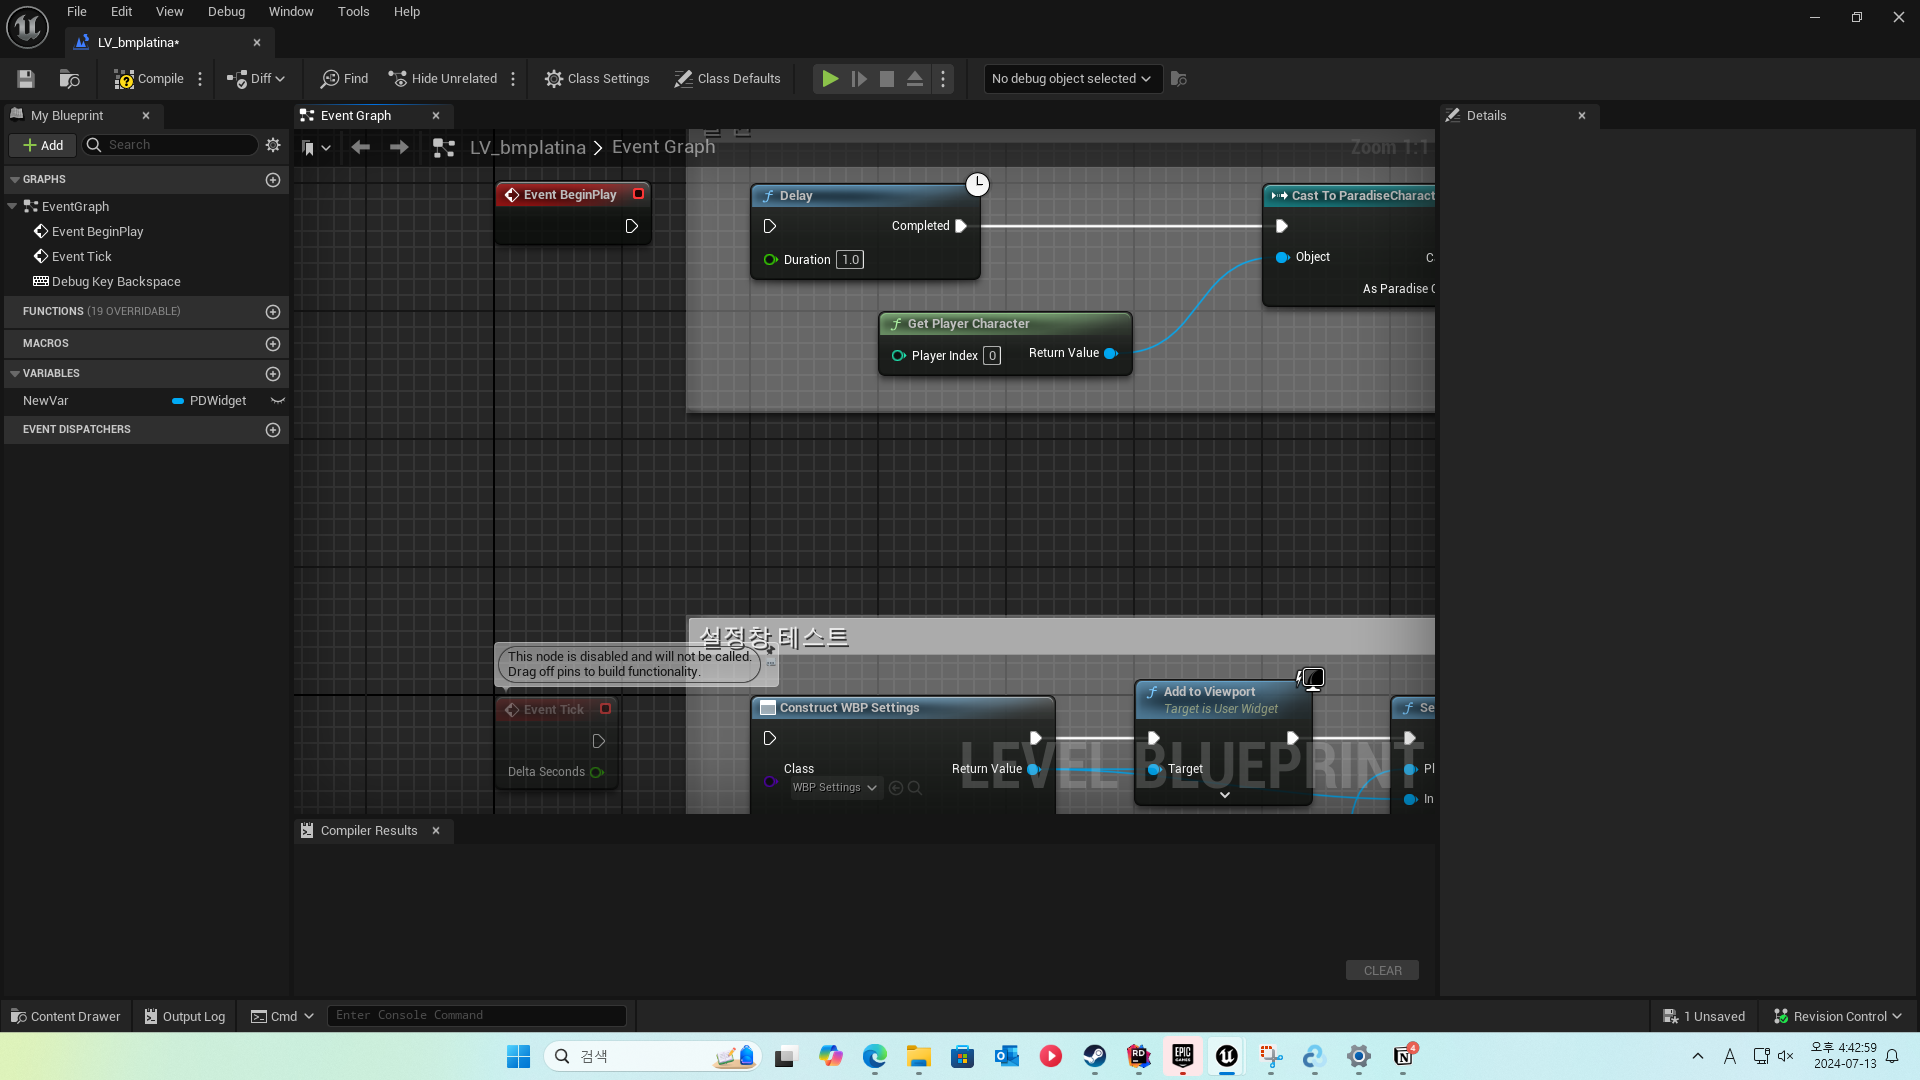Edit the Delay Duration value
This screenshot has height=1080, width=1920.
[850, 260]
